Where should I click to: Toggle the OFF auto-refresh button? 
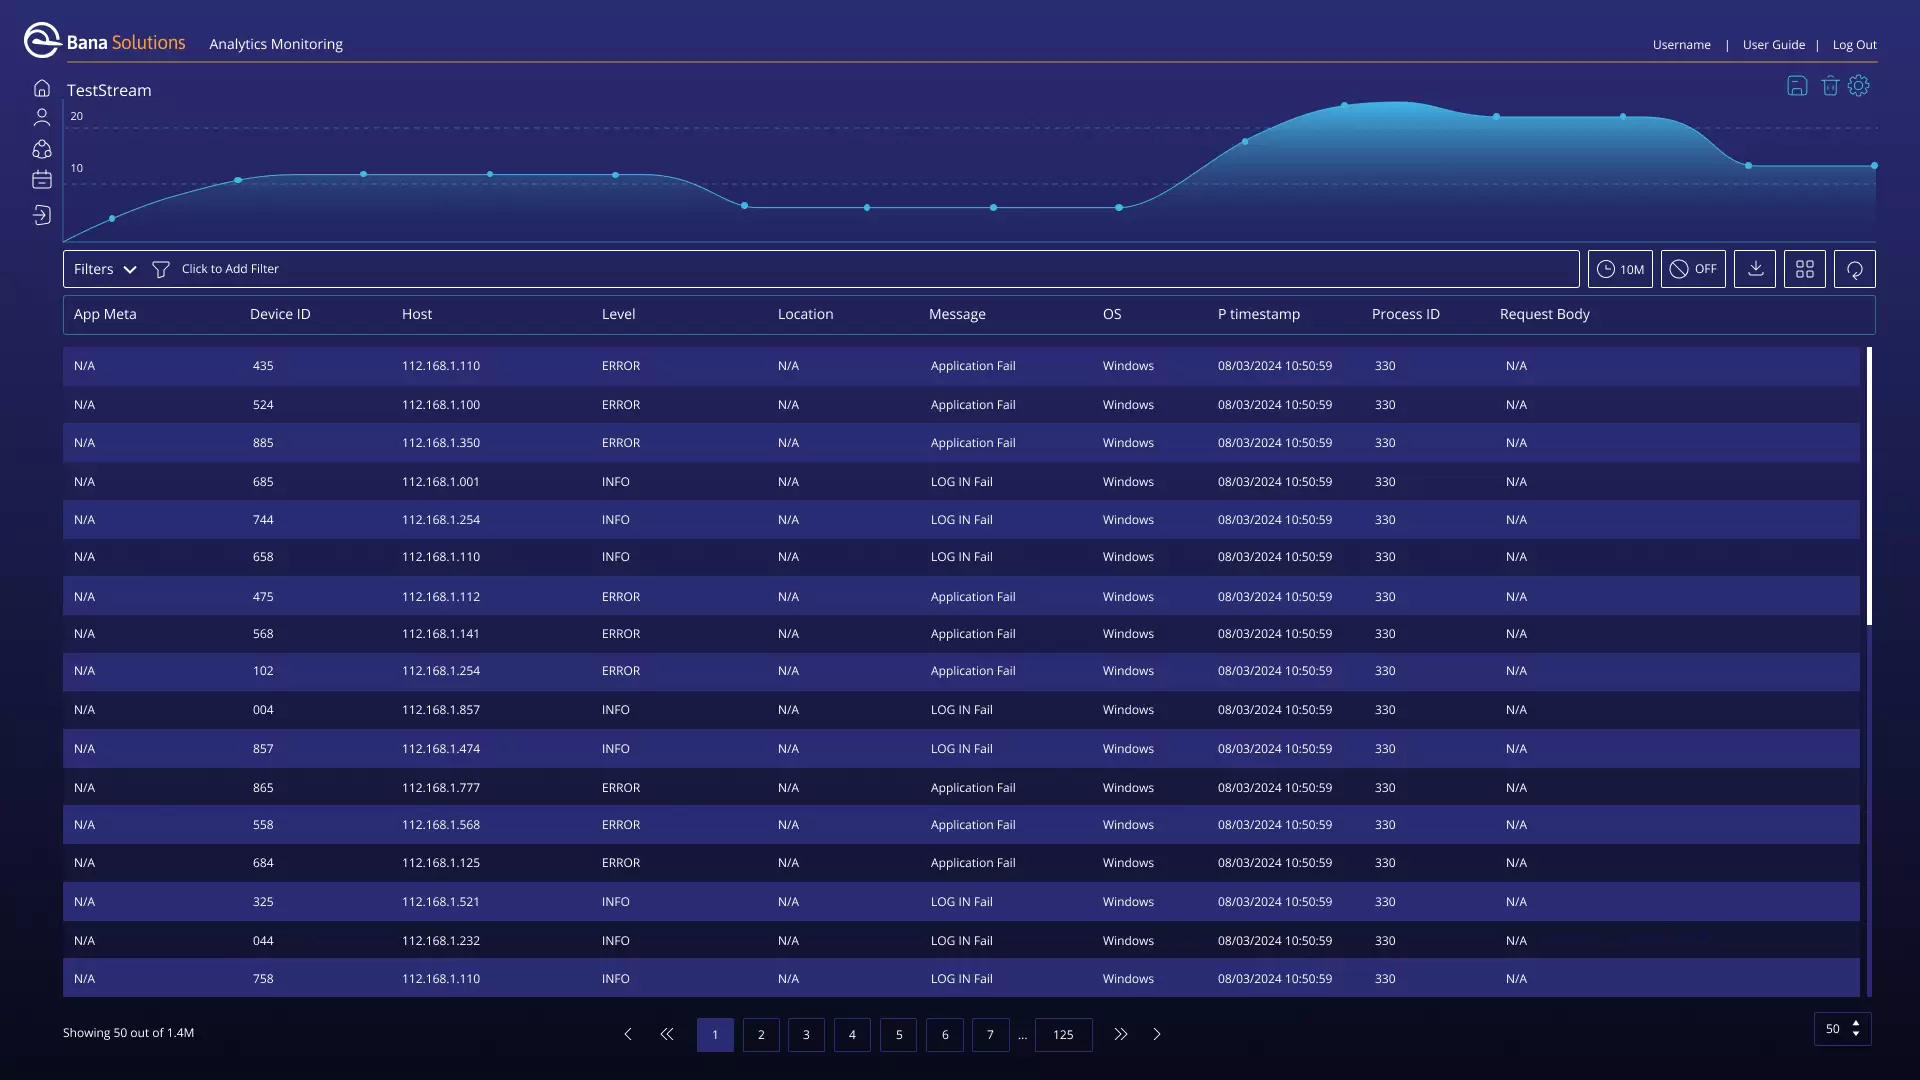[x=1693, y=269]
